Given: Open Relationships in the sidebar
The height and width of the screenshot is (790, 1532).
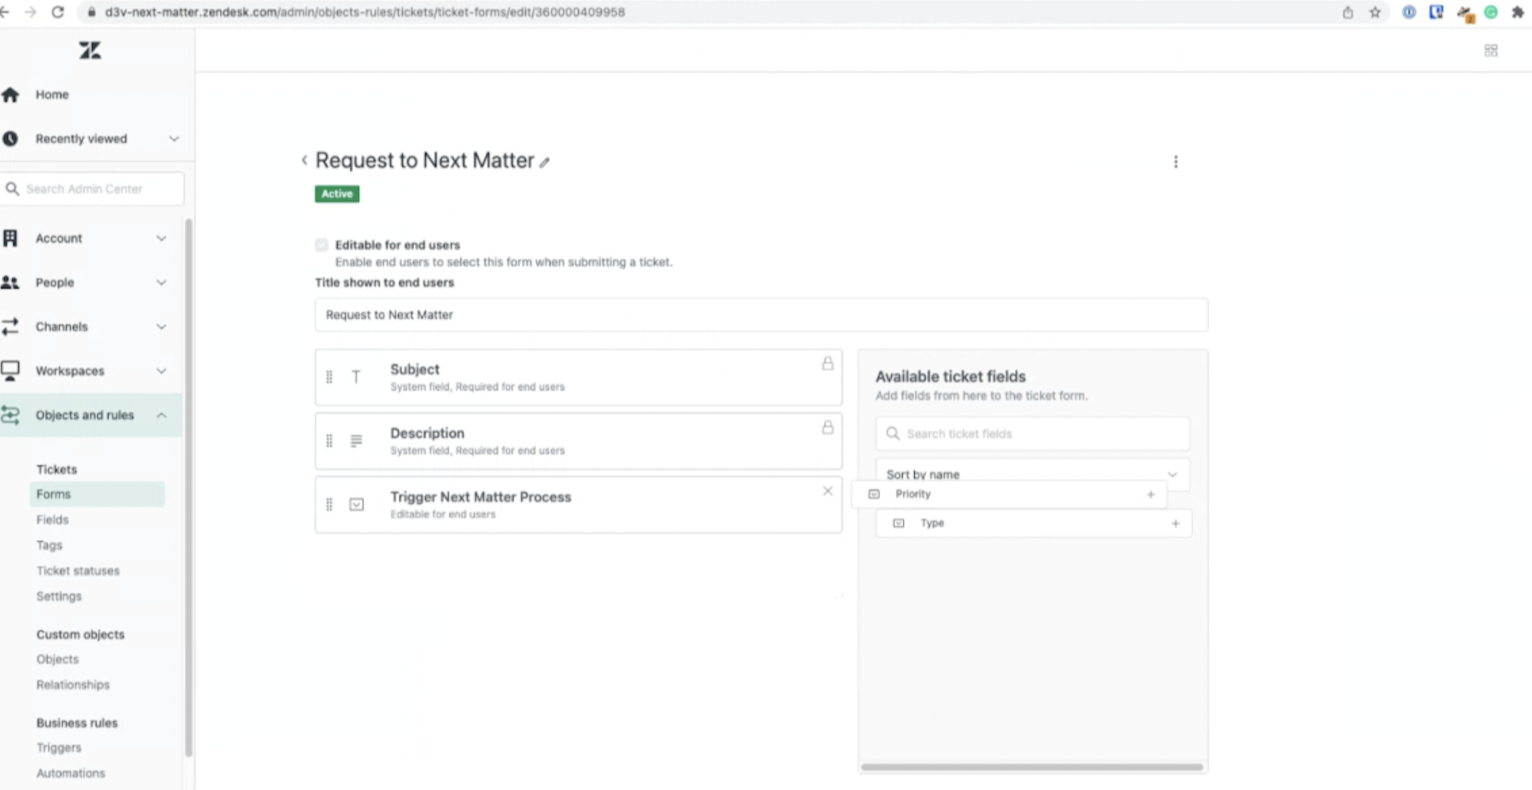Looking at the screenshot, I should point(73,685).
